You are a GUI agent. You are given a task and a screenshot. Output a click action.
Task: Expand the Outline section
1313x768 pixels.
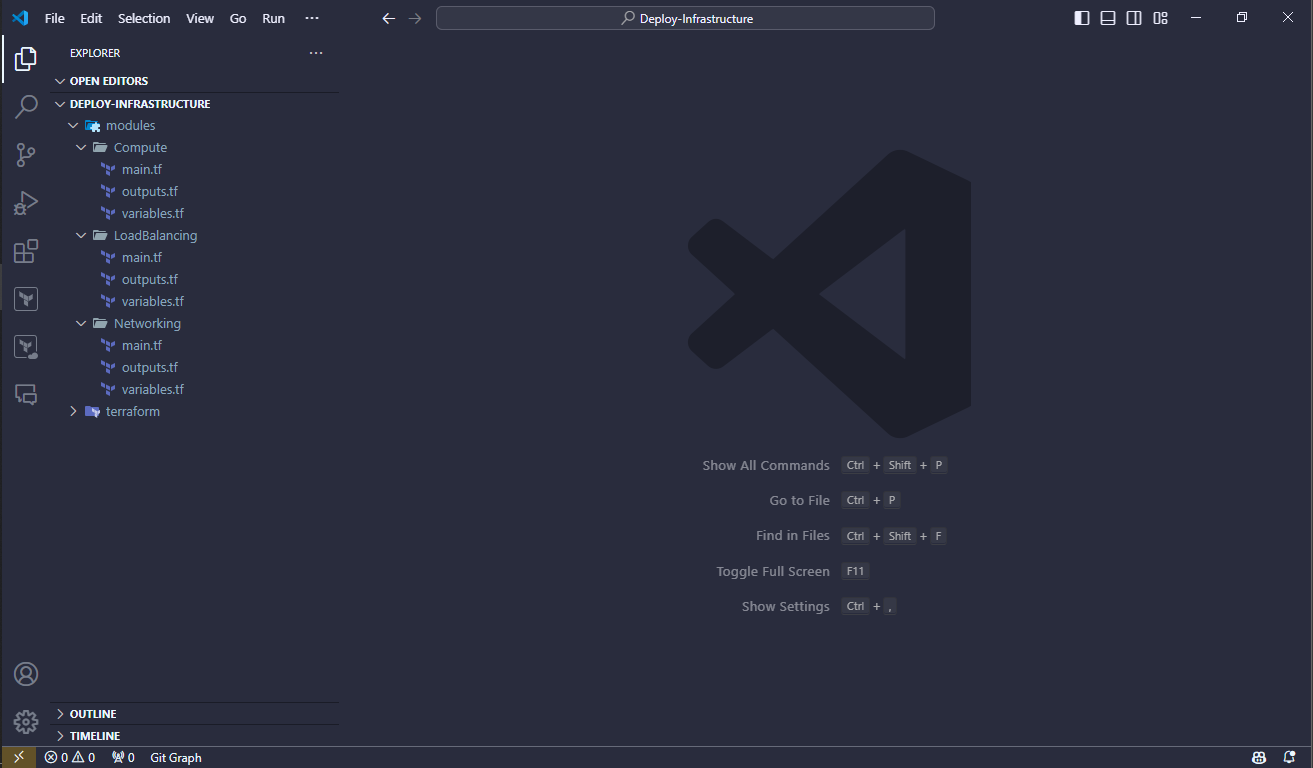coord(195,714)
